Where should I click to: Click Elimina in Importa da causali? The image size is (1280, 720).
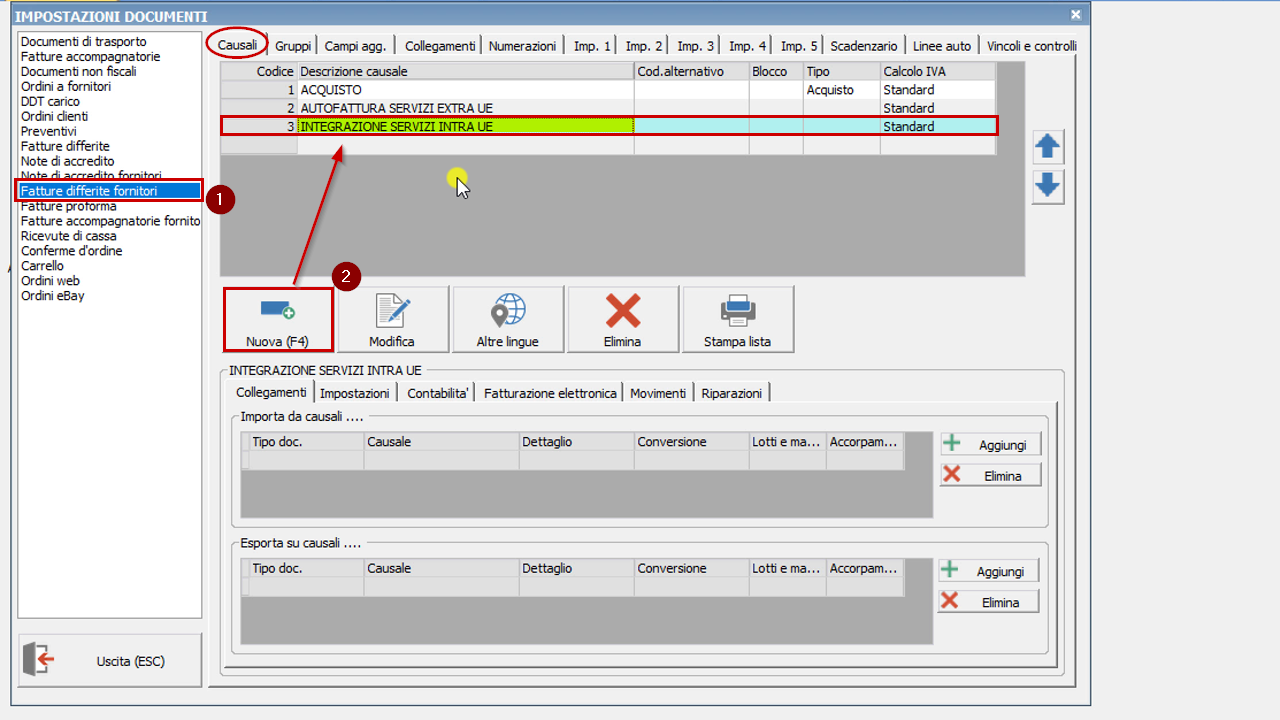(990, 475)
